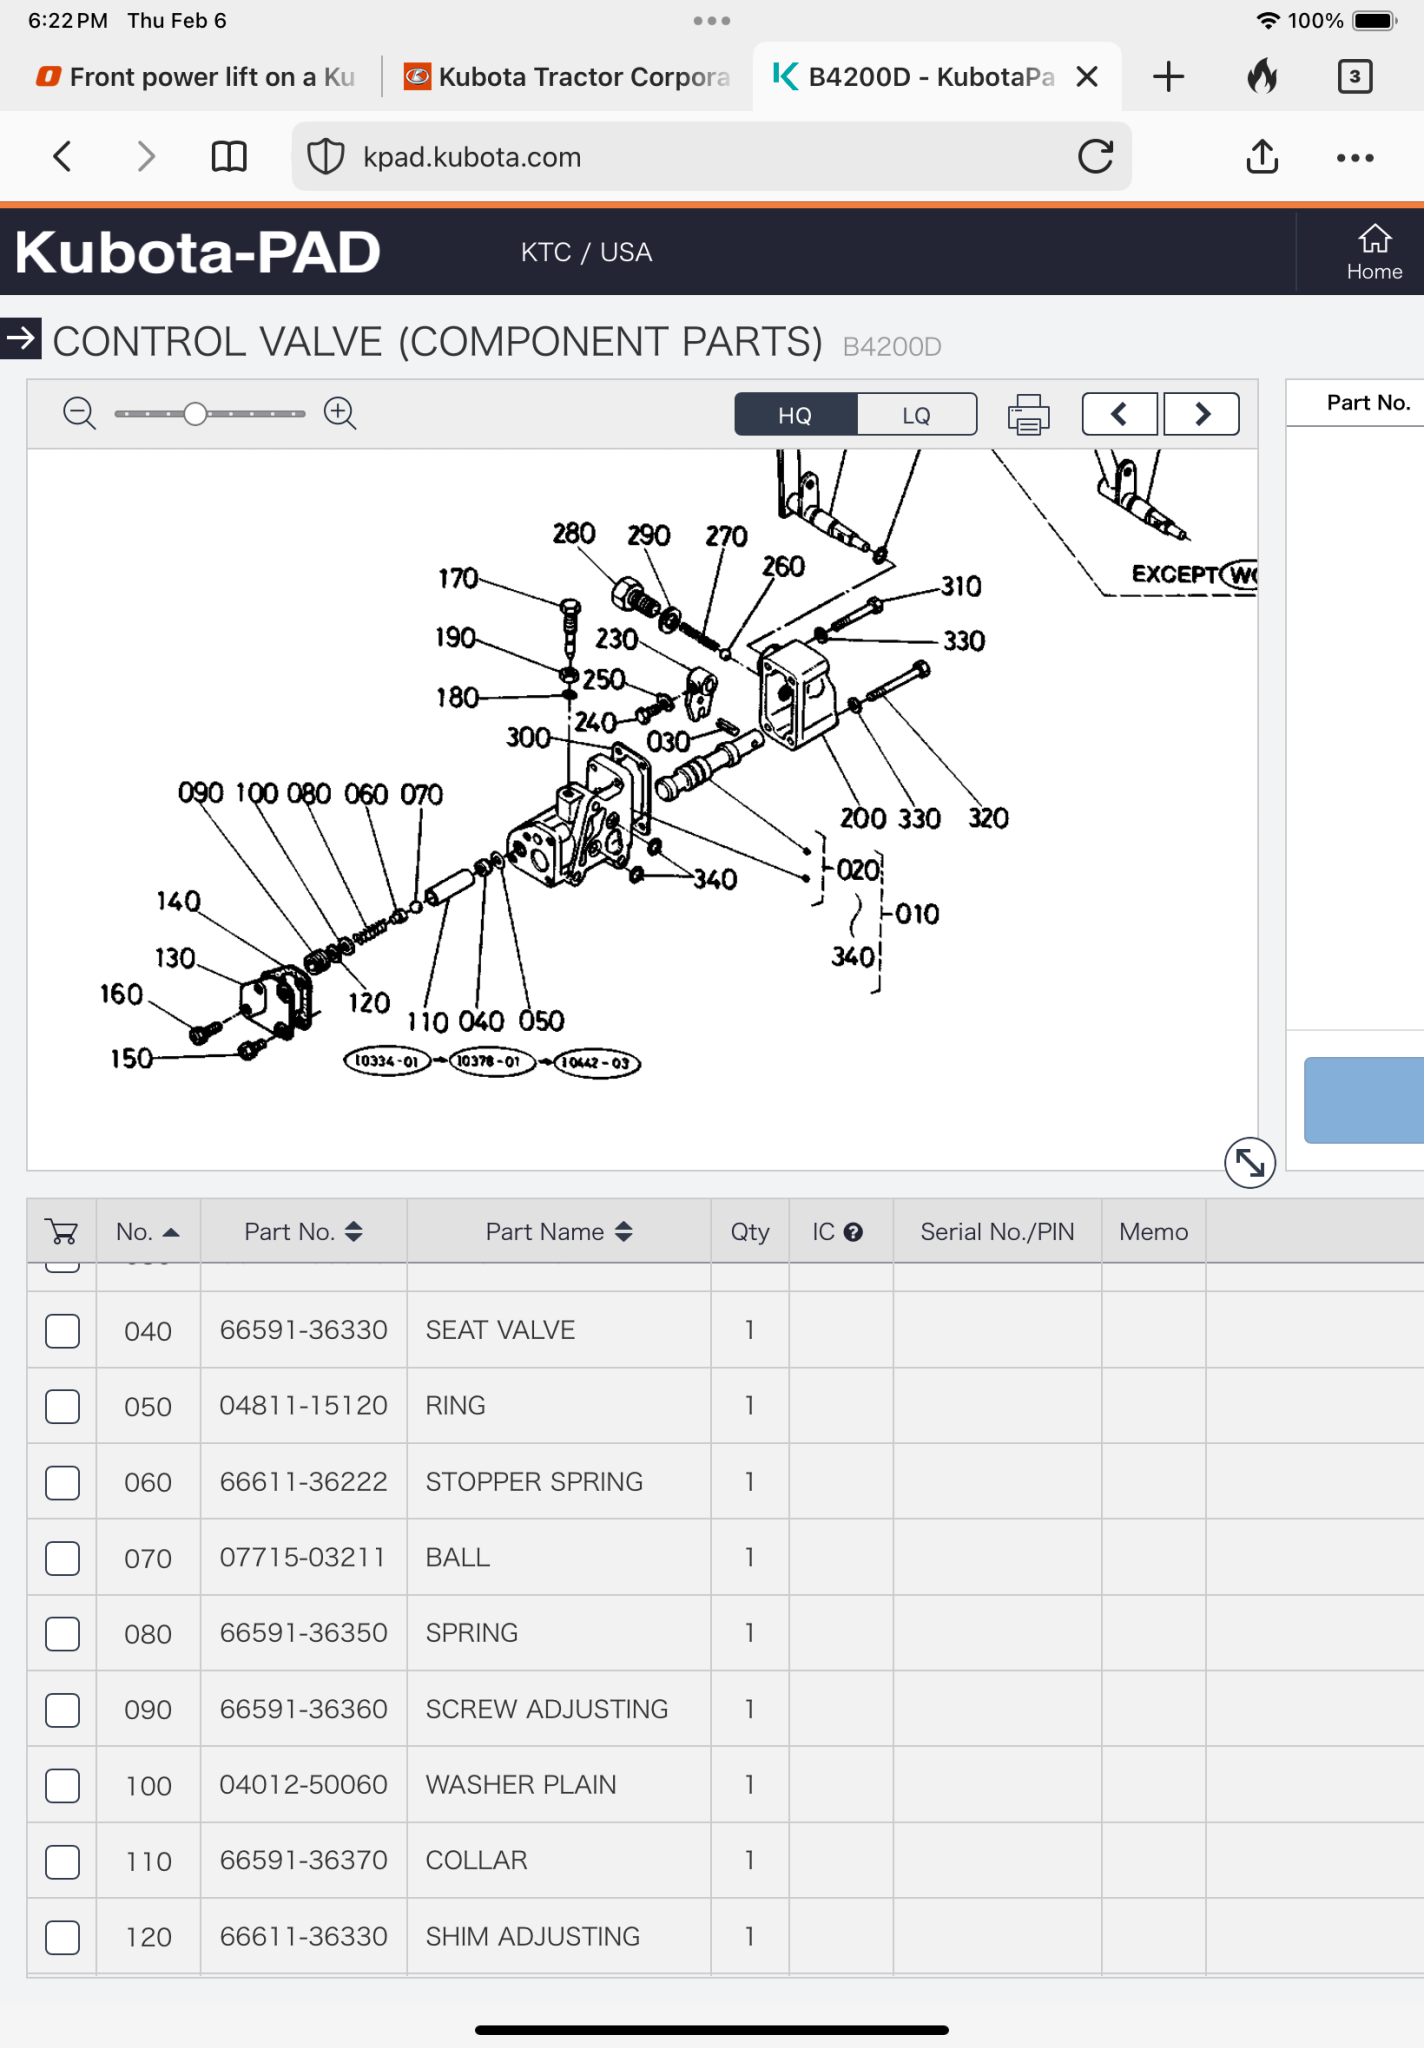This screenshot has width=1424, height=2048.
Task: Go back with the browser back arrow
Action: tap(62, 156)
